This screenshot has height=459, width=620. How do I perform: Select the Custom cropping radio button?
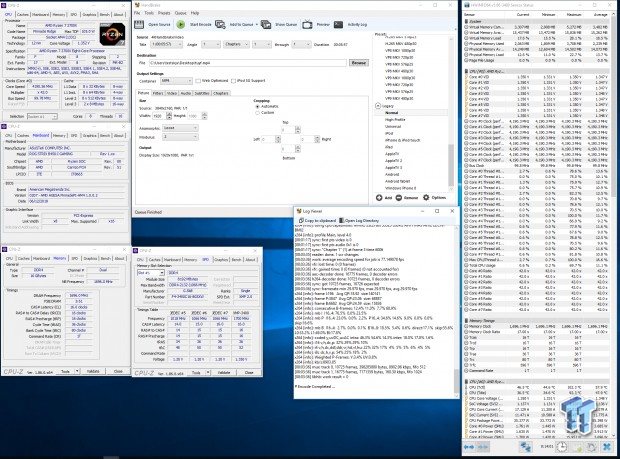tap(257, 113)
